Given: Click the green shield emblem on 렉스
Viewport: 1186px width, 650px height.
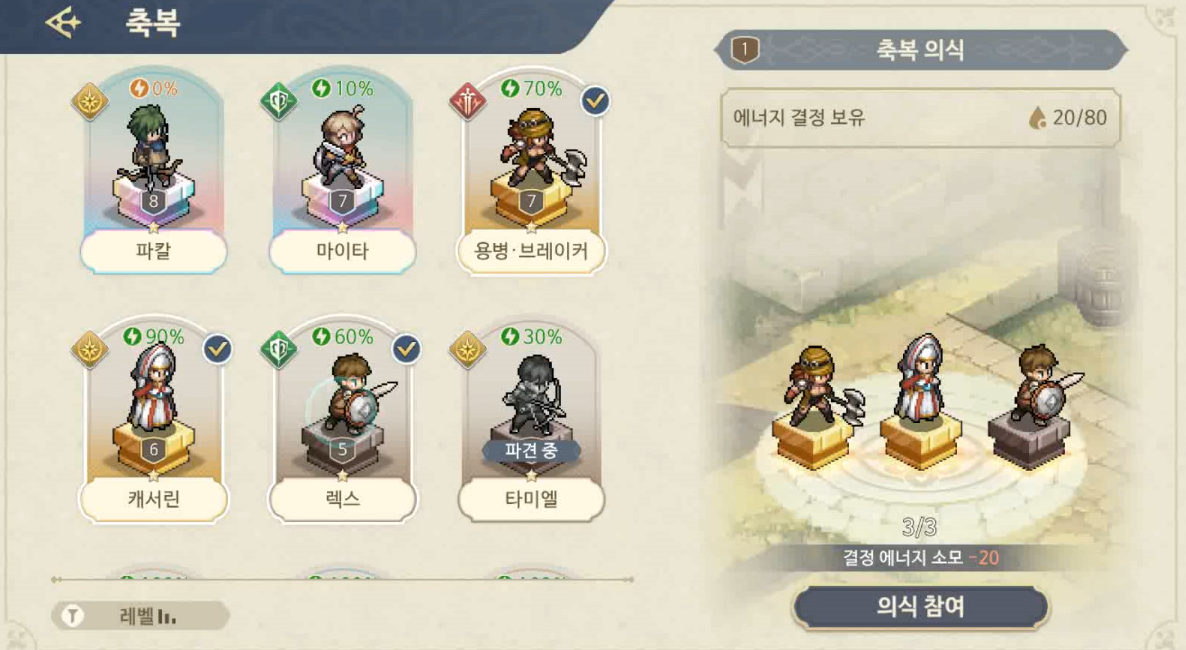Looking at the screenshot, I should click(x=279, y=350).
